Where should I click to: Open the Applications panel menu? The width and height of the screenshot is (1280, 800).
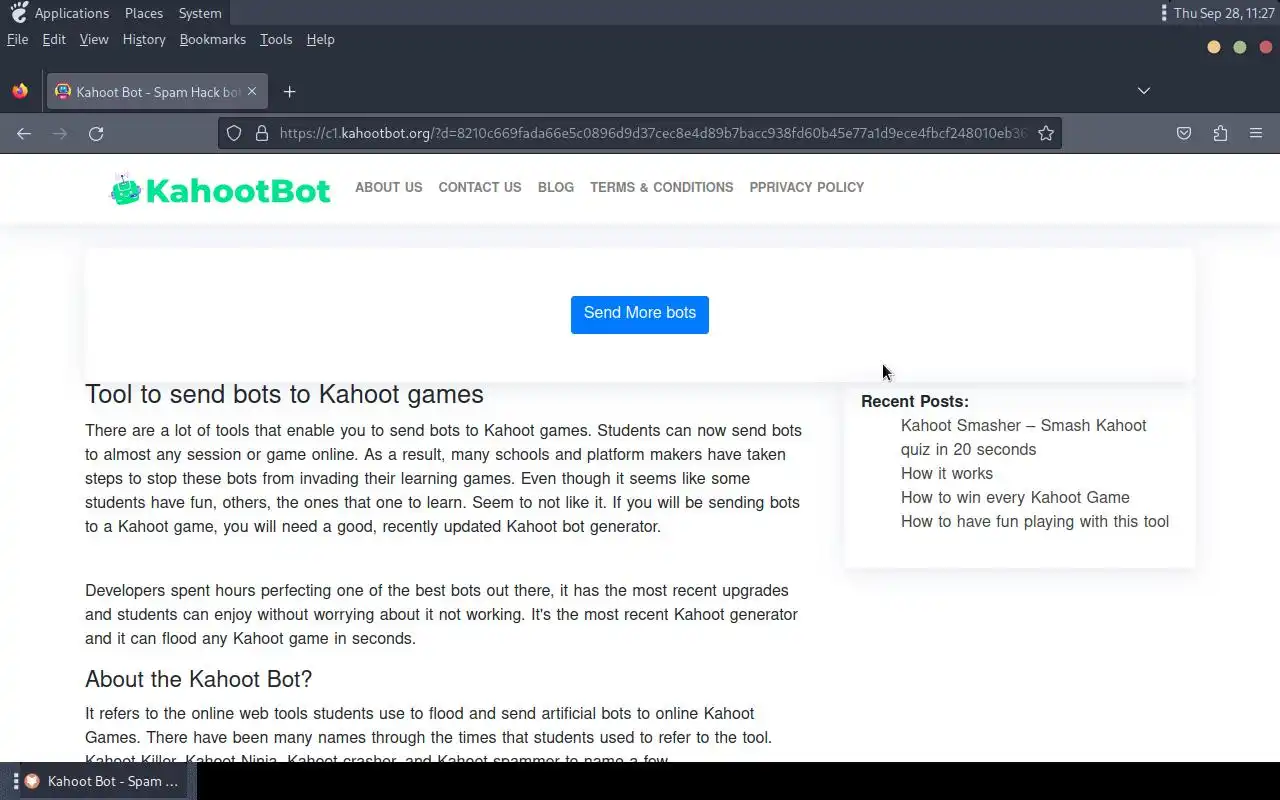[x=72, y=13]
